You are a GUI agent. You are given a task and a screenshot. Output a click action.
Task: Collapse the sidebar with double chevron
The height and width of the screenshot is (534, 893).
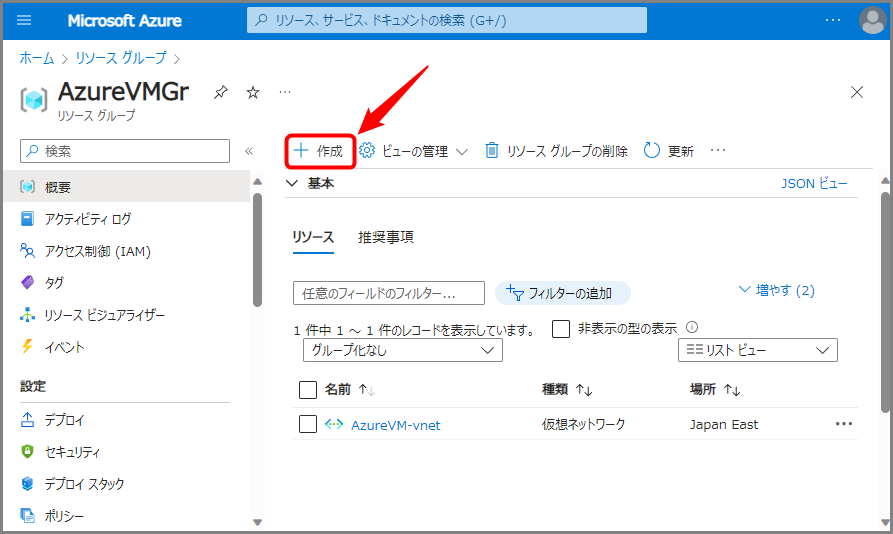click(x=249, y=151)
